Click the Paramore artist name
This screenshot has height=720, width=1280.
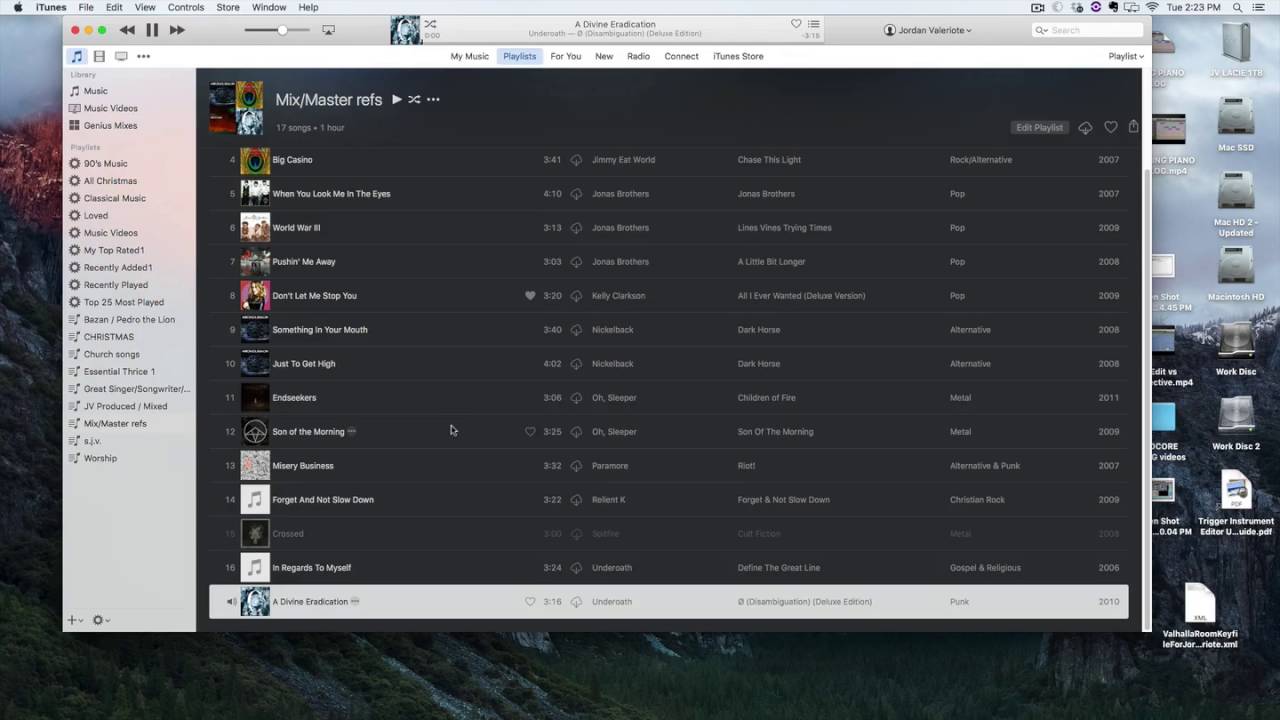(x=610, y=466)
